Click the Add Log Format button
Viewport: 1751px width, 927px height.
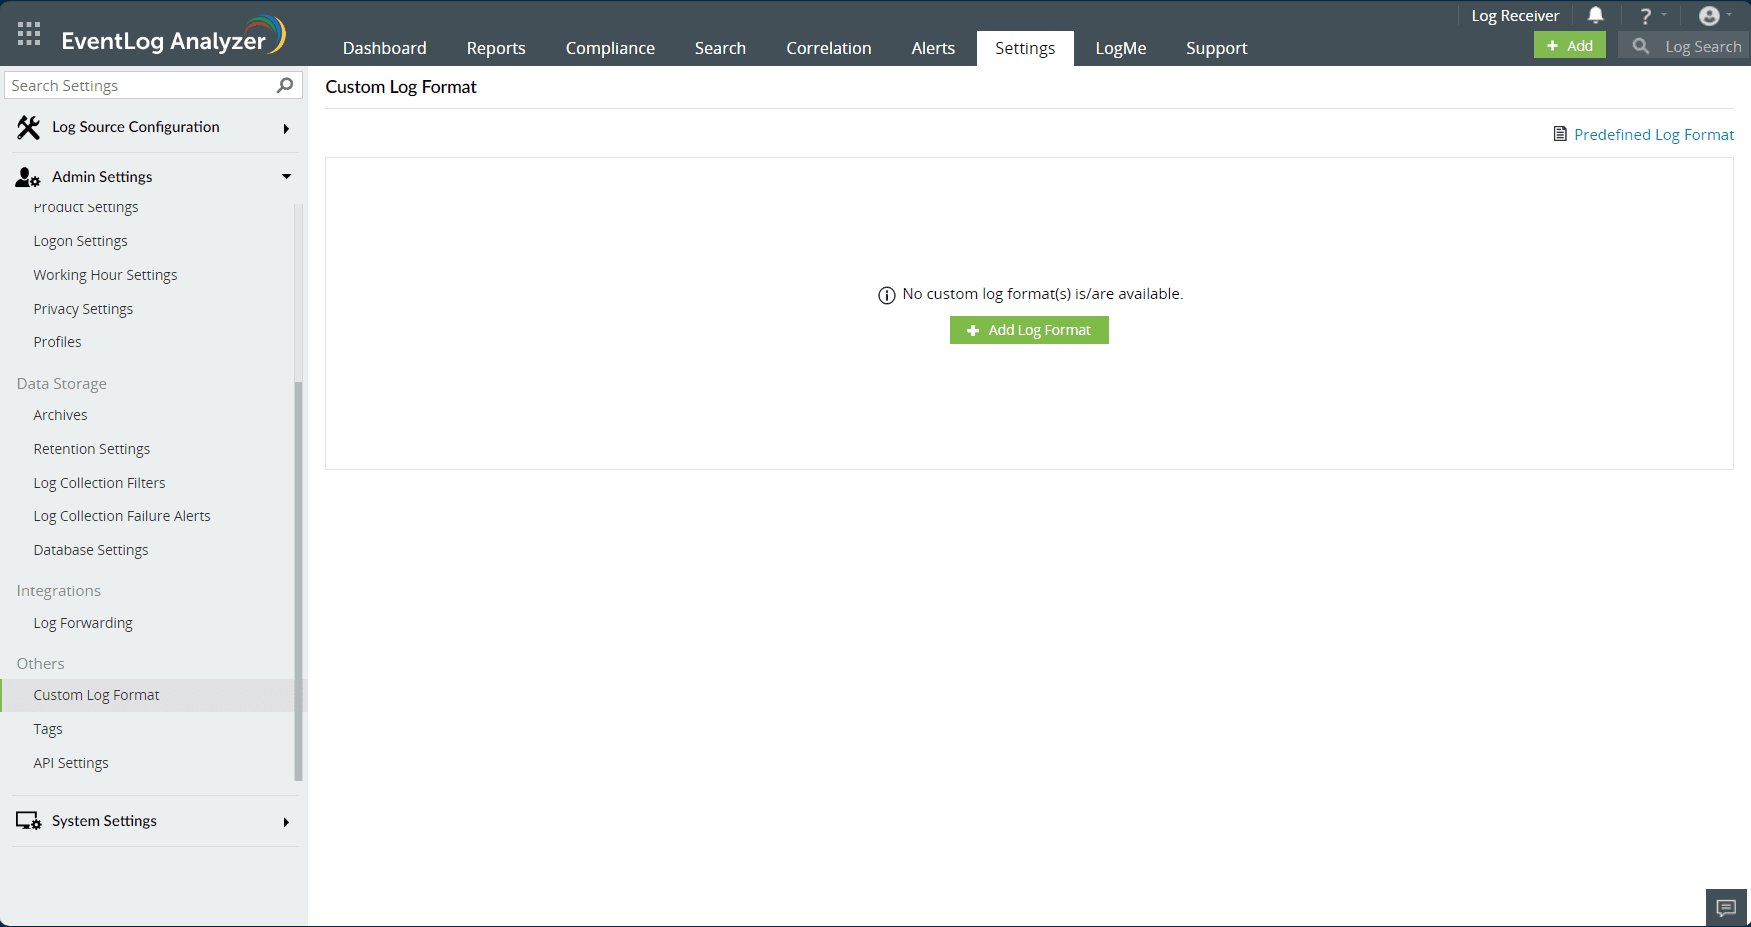1029,330
